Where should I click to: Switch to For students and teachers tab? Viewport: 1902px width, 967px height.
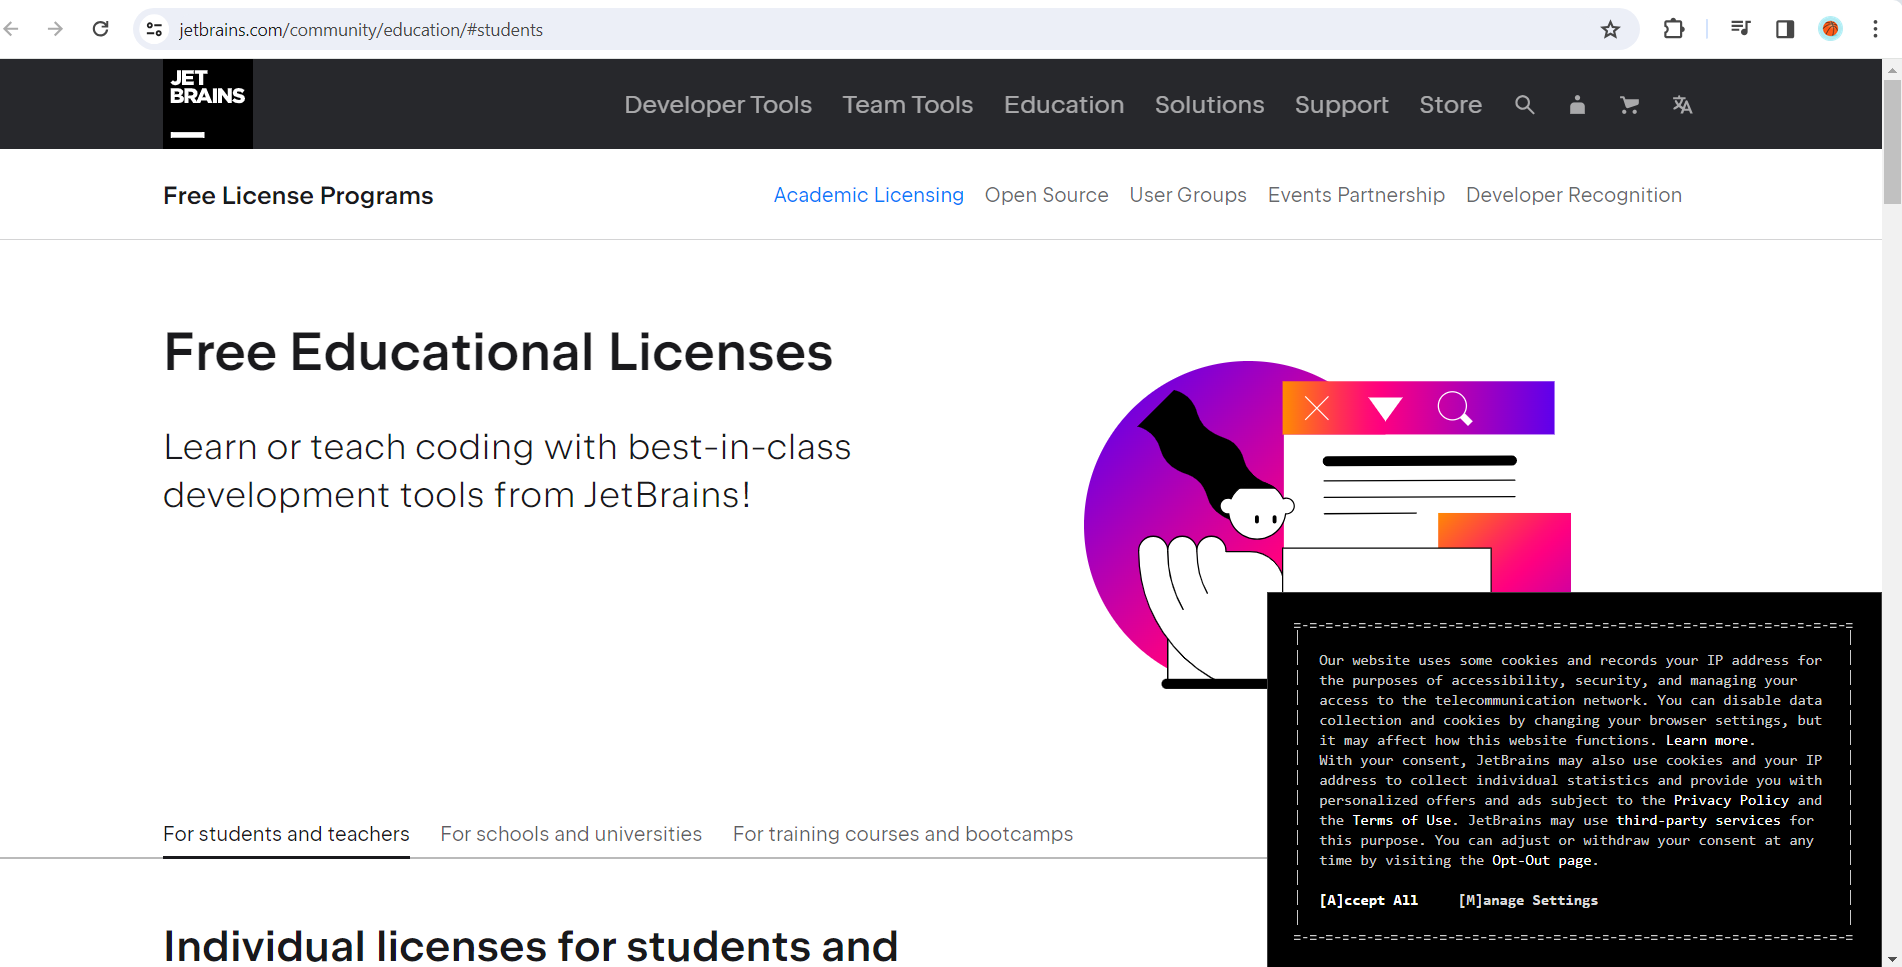[286, 834]
